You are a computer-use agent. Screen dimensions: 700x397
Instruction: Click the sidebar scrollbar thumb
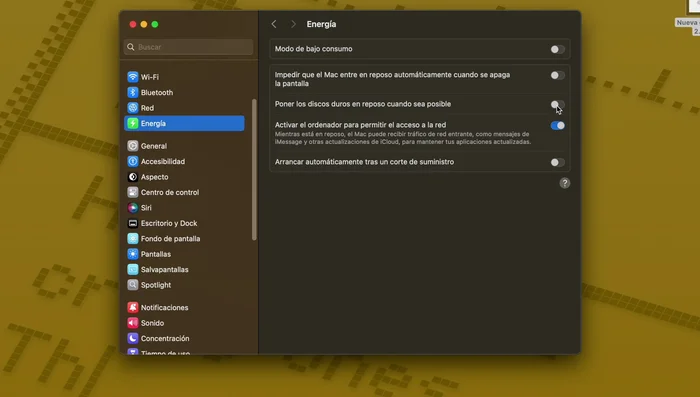click(254, 169)
